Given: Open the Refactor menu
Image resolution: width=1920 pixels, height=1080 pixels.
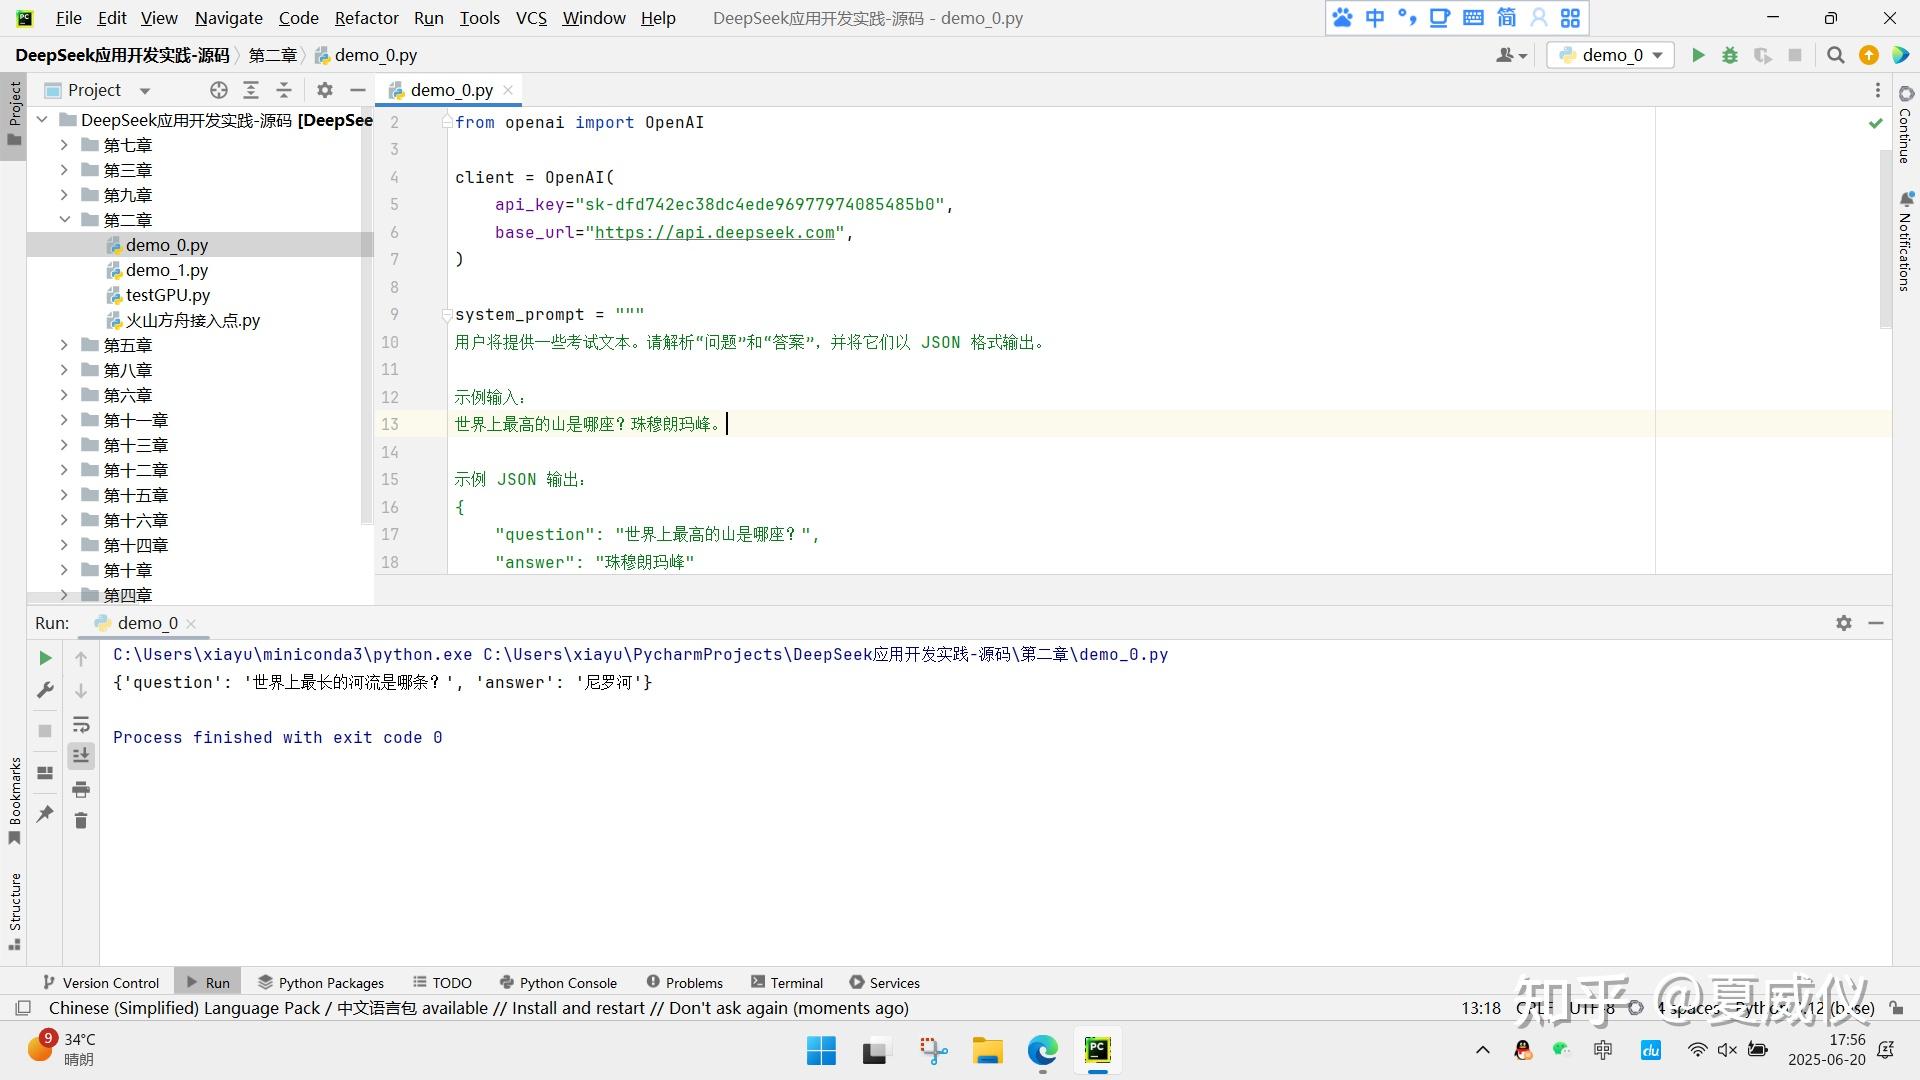Looking at the screenshot, I should coord(366,18).
